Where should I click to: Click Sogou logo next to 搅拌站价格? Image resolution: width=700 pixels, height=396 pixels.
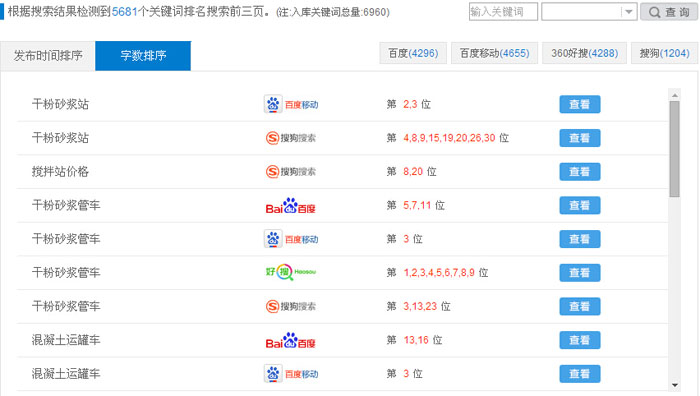click(291, 171)
